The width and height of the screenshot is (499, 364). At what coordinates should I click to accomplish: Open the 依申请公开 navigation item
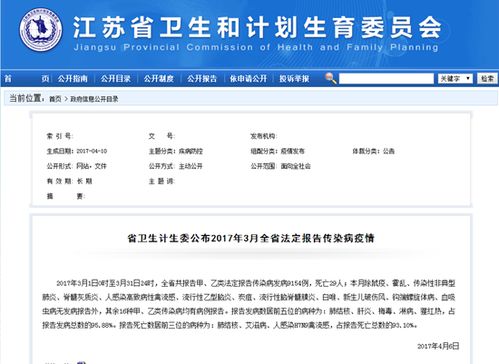(248, 79)
